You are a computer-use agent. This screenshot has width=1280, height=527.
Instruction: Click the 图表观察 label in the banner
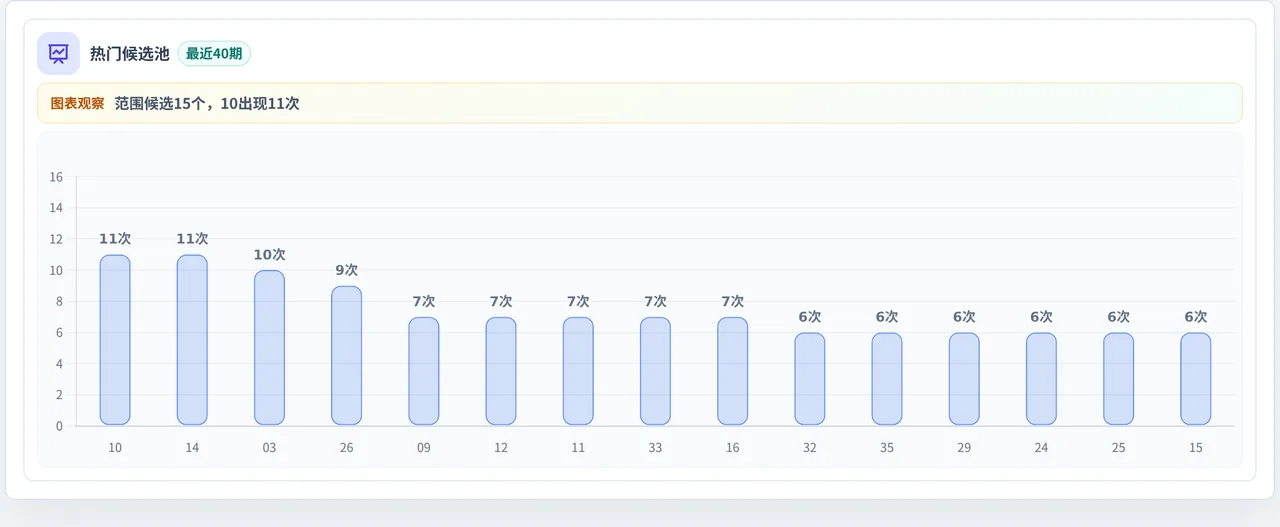pos(77,103)
